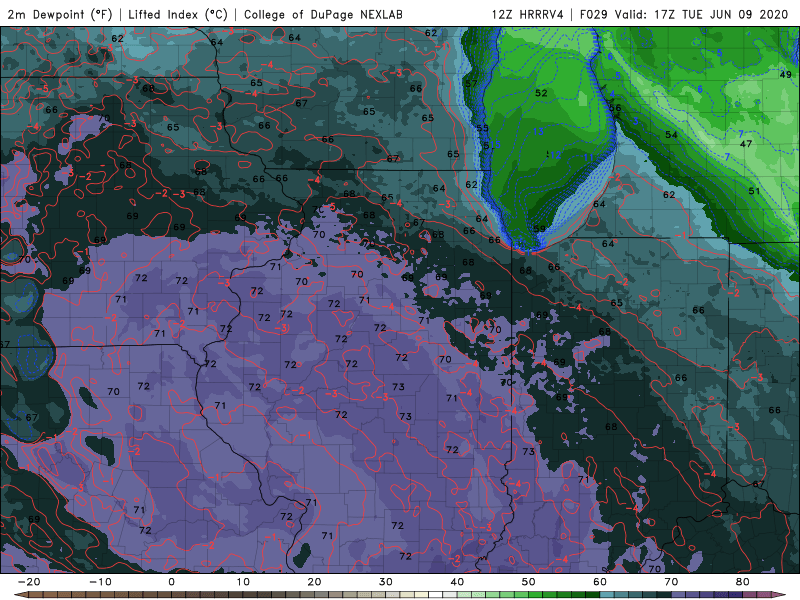Click the "12Z HRRRV4" model run label
800x600 pixels.
coord(528,14)
